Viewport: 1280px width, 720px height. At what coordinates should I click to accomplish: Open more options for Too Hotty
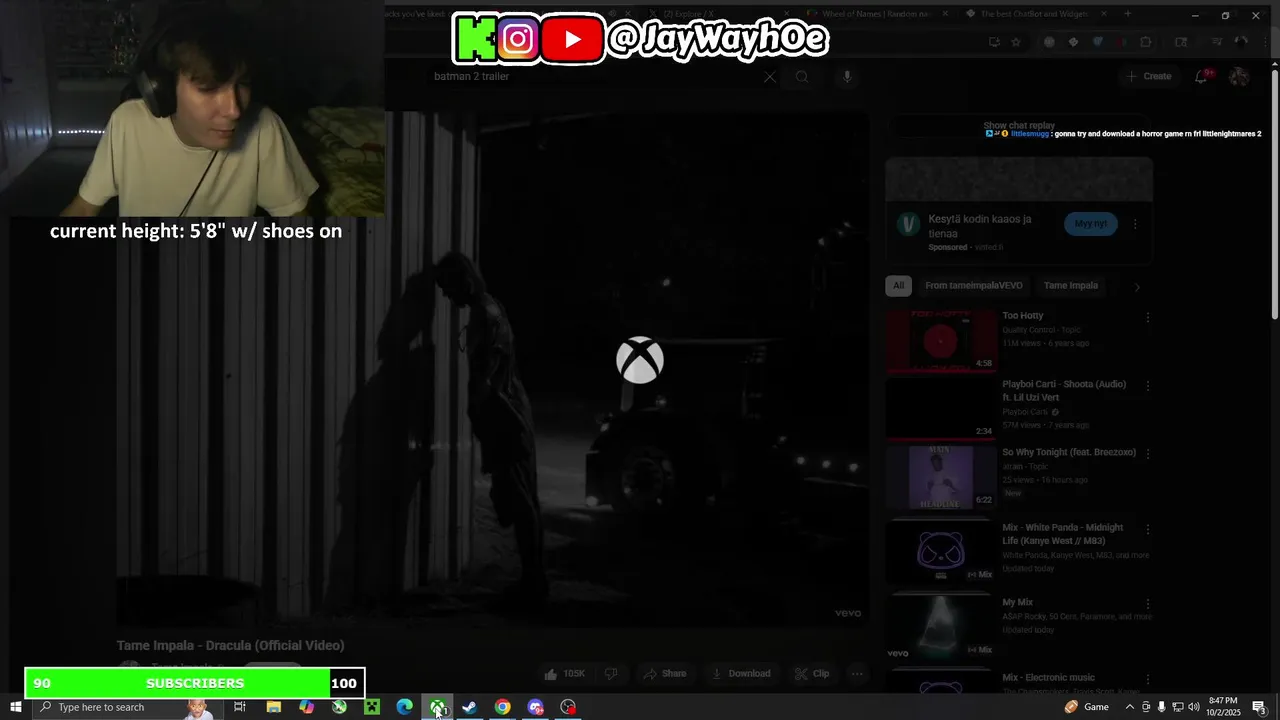pyautogui.click(x=1148, y=317)
